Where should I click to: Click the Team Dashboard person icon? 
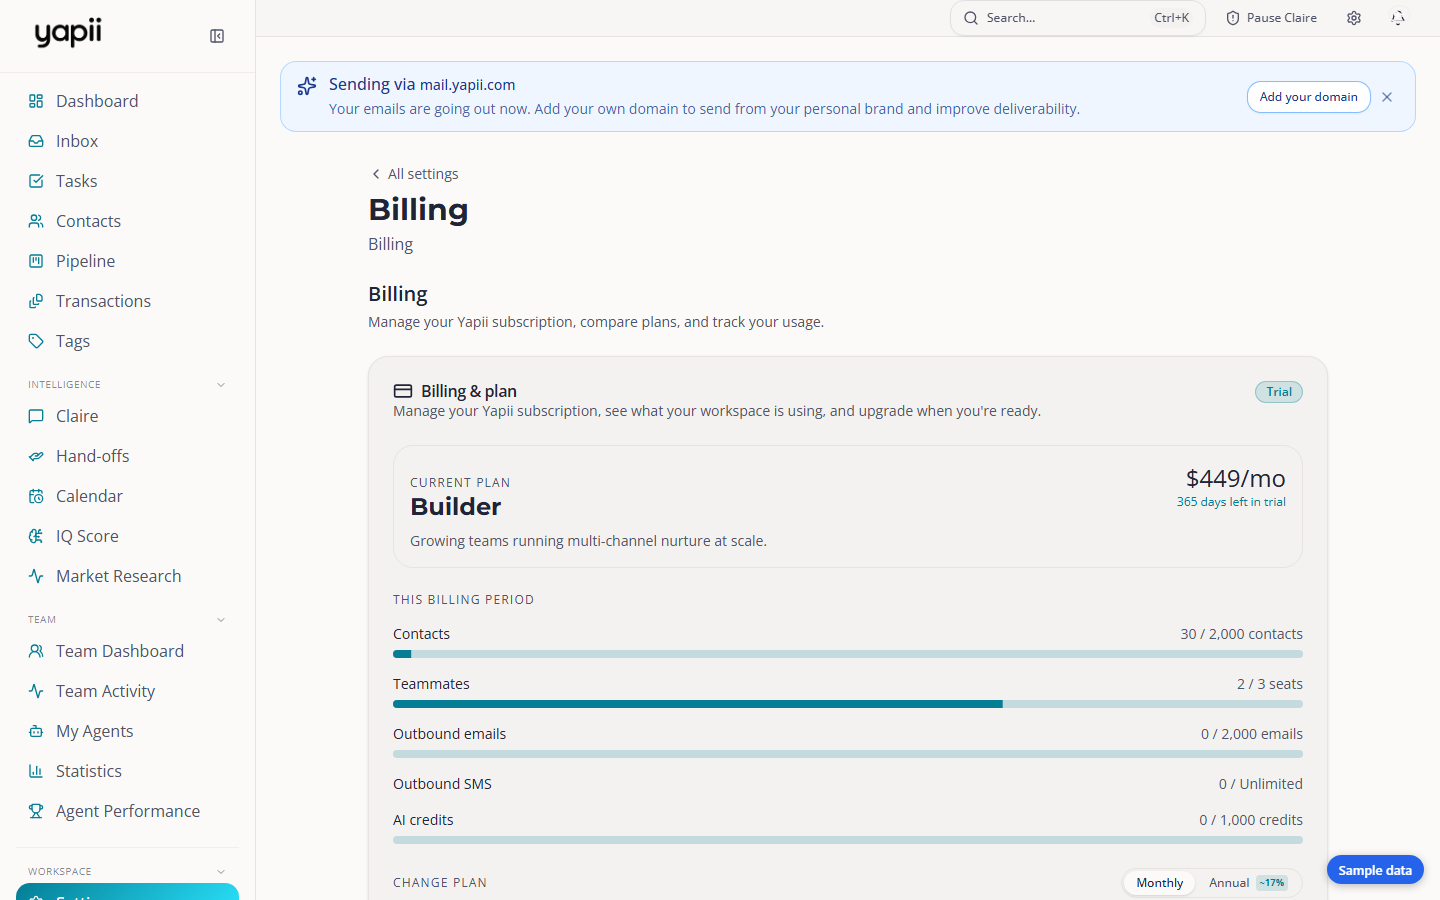click(x=36, y=651)
